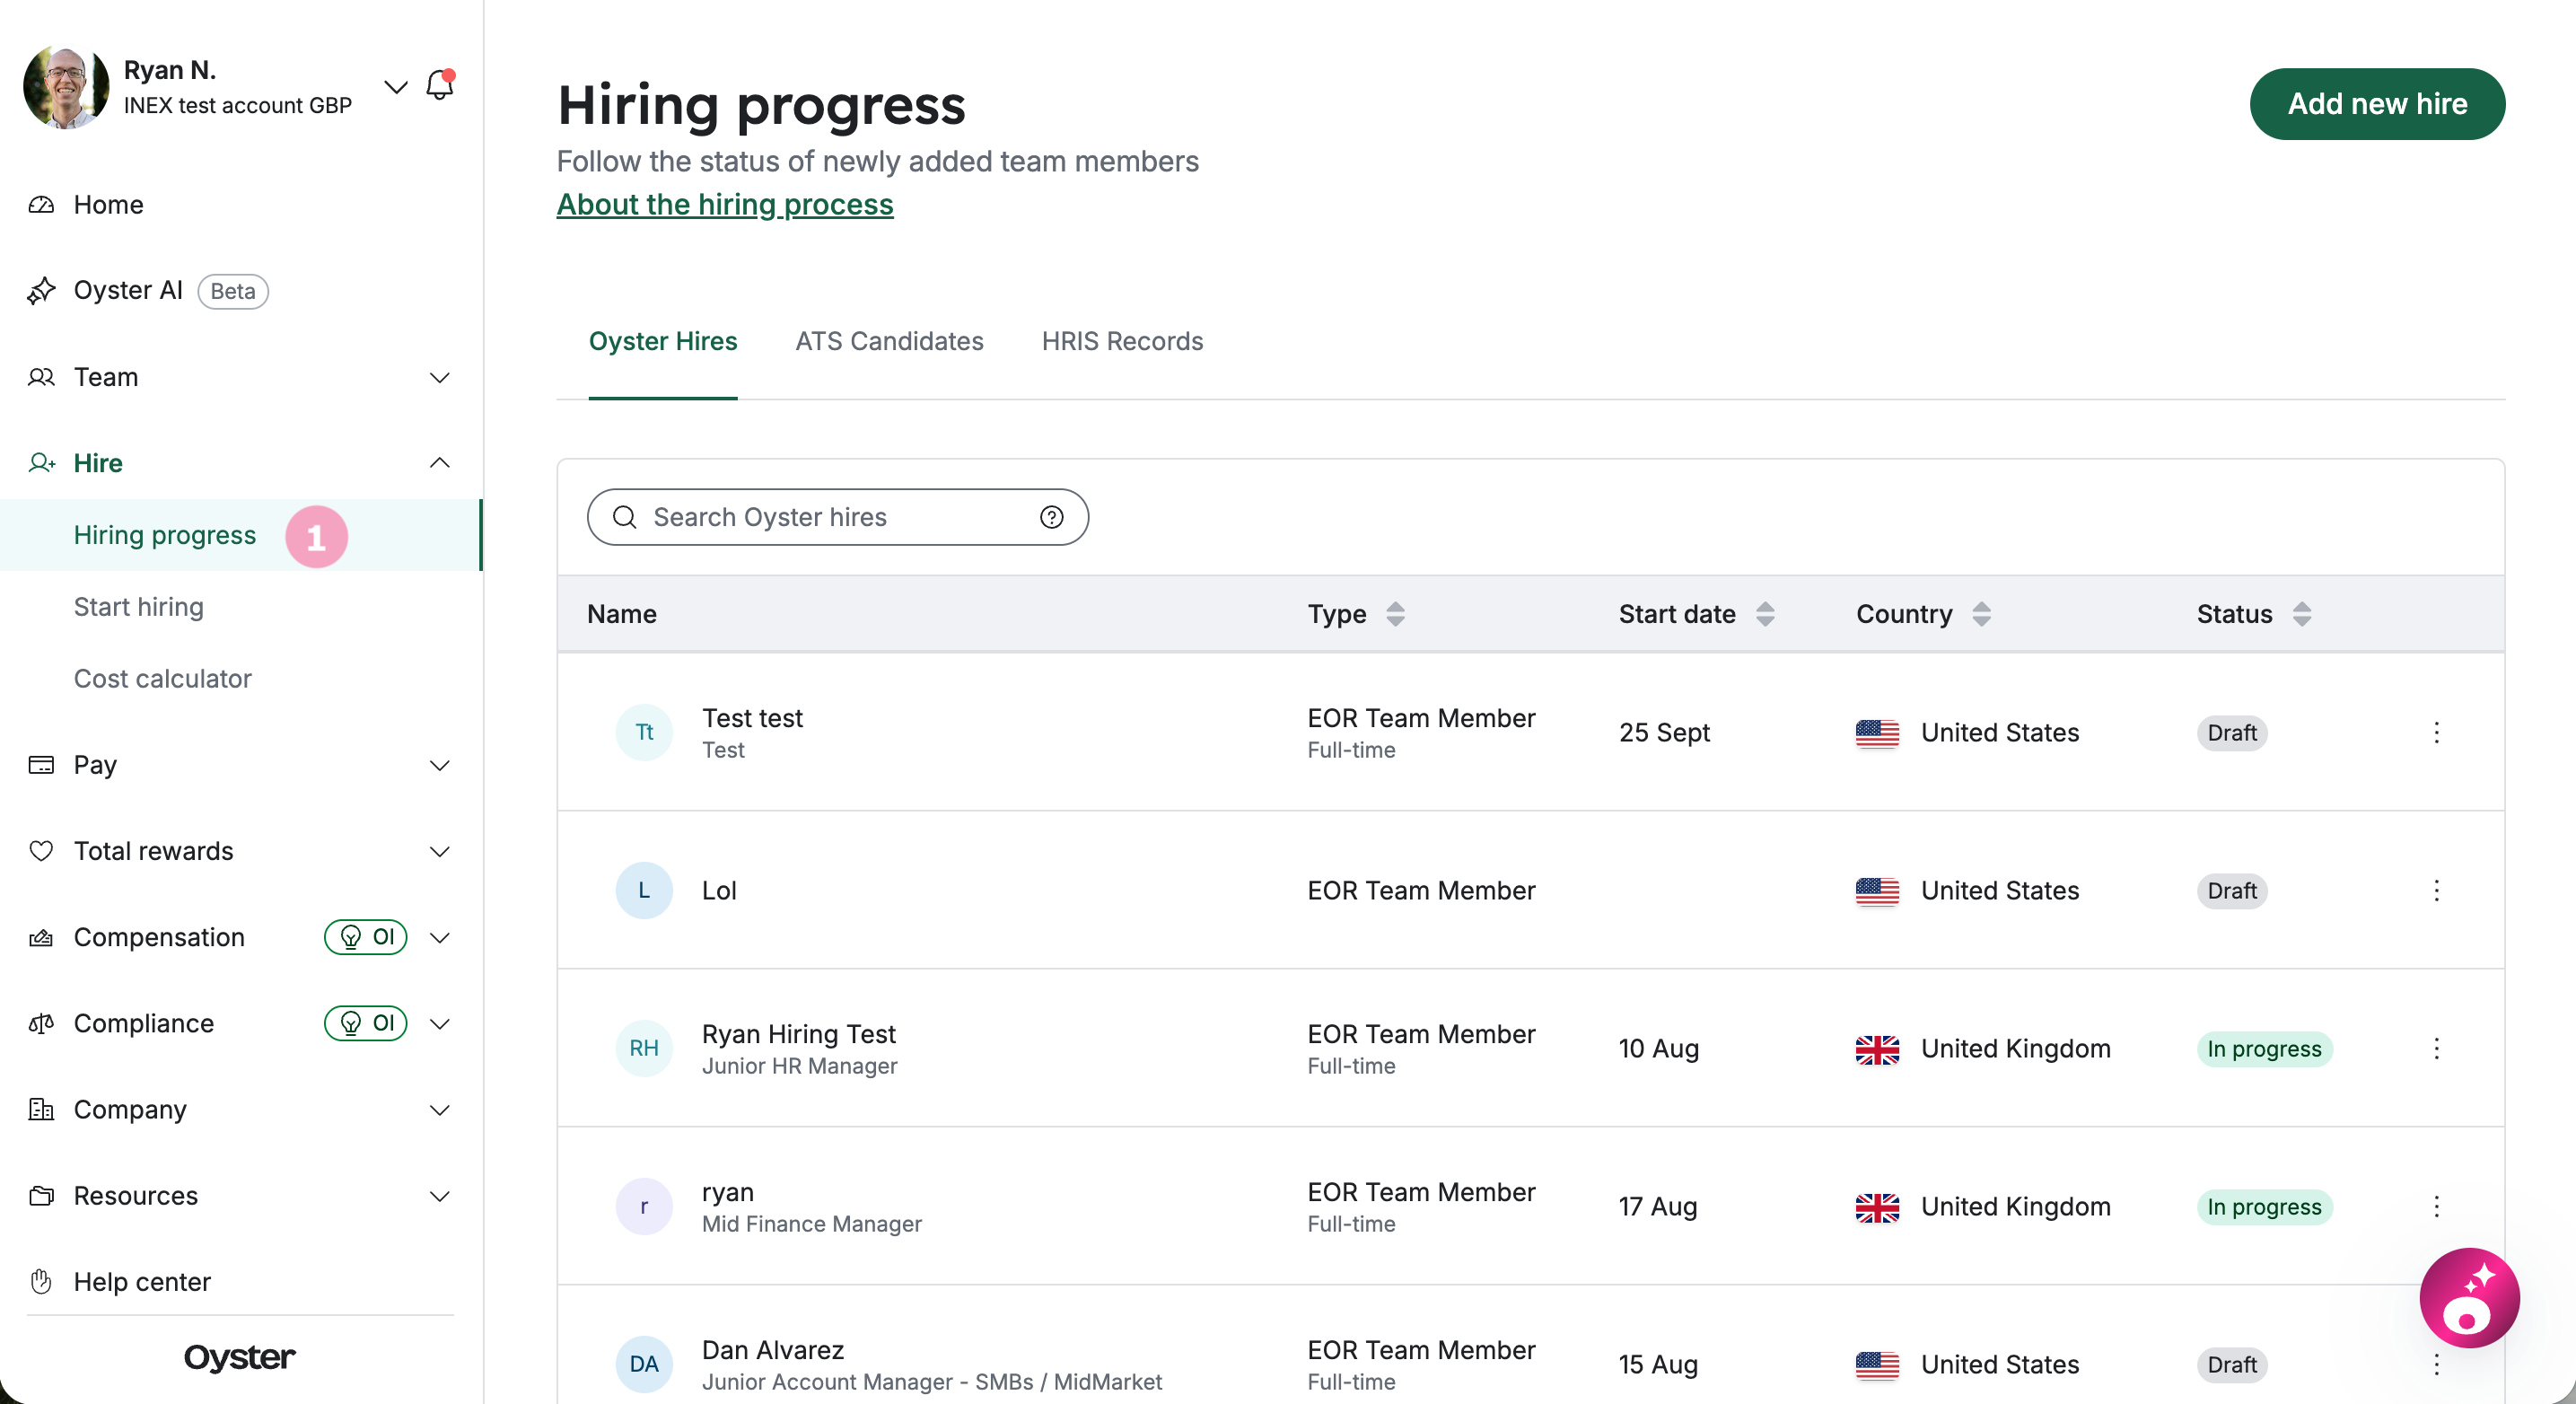Click the OI badge next to Compensation
2576x1404 pixels.
(366, 937)
